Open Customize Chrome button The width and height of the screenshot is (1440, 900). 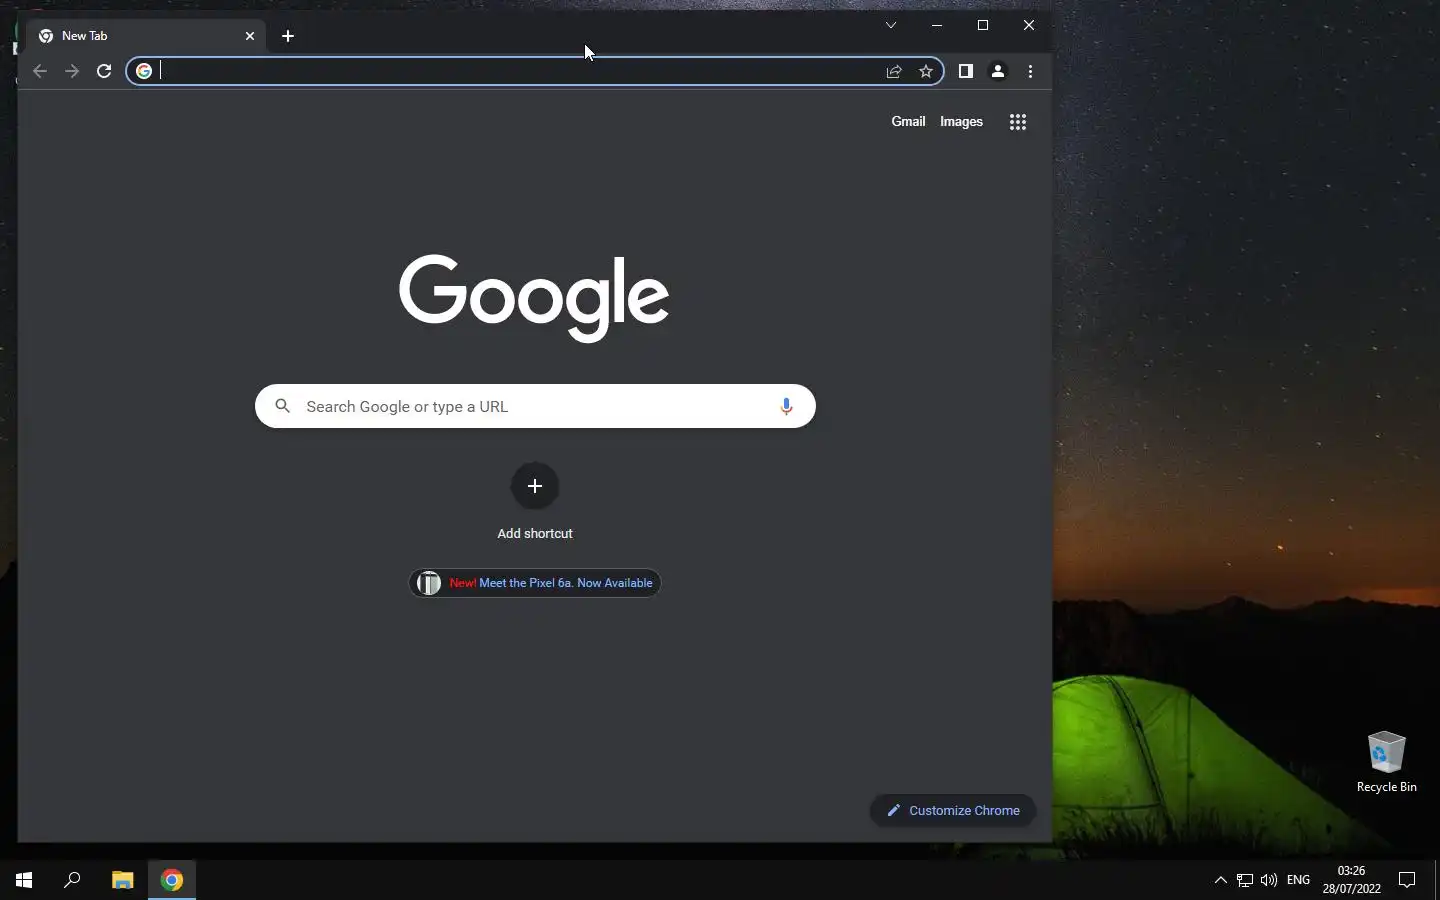[953, 810]
